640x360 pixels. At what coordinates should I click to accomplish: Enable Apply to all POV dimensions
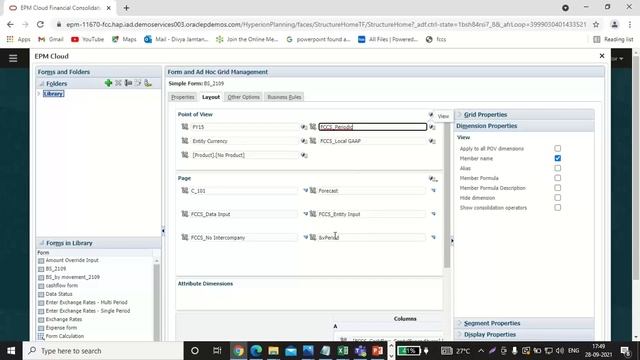click(x=558, y=148)
